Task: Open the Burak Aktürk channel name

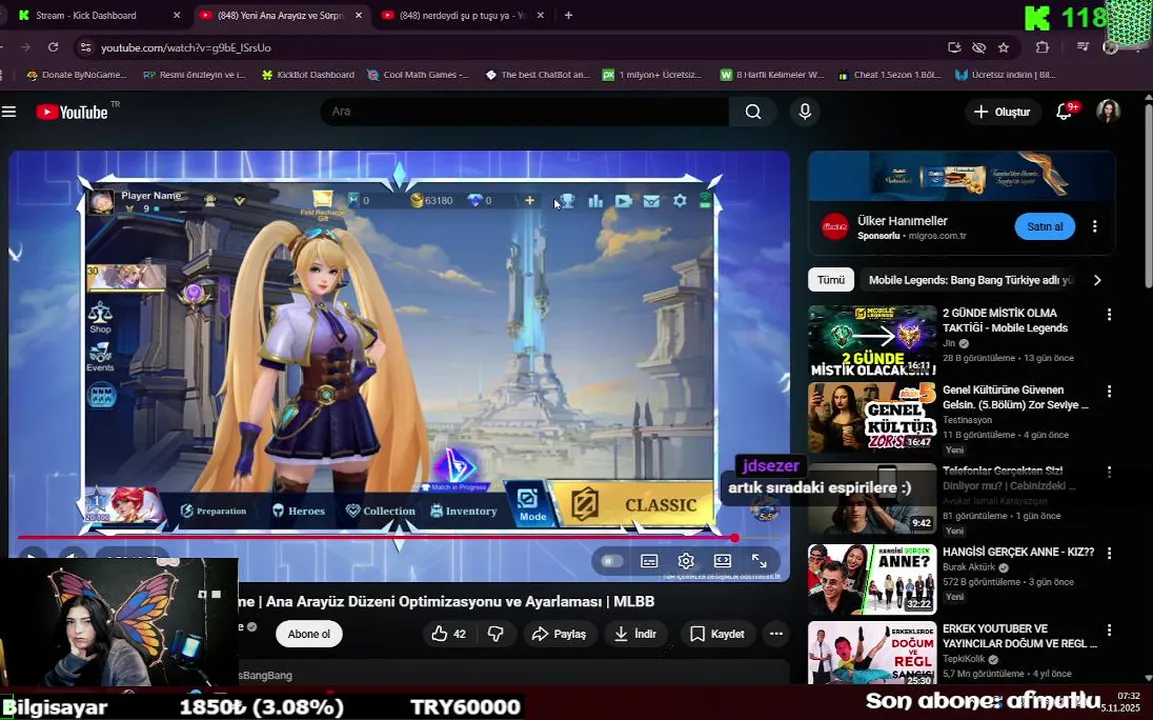Action: [968, 567]
